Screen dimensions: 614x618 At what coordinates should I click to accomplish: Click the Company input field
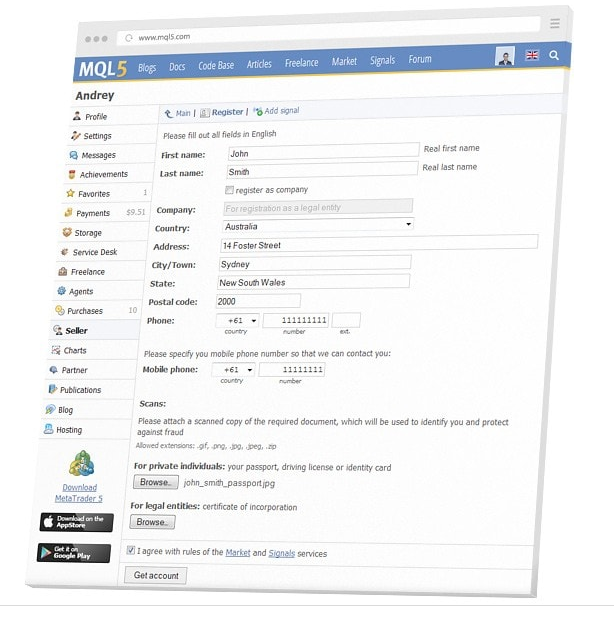point(318,207)
